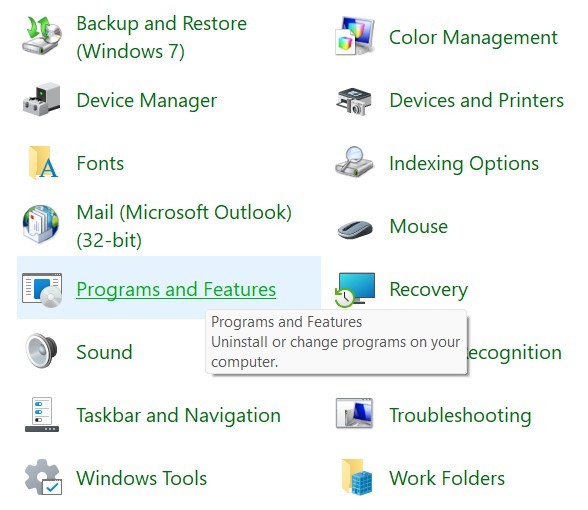The image size is (588, 510).
Task: Open the Programs and Features link
Action: pyautogui.click(x=176, y=290)
